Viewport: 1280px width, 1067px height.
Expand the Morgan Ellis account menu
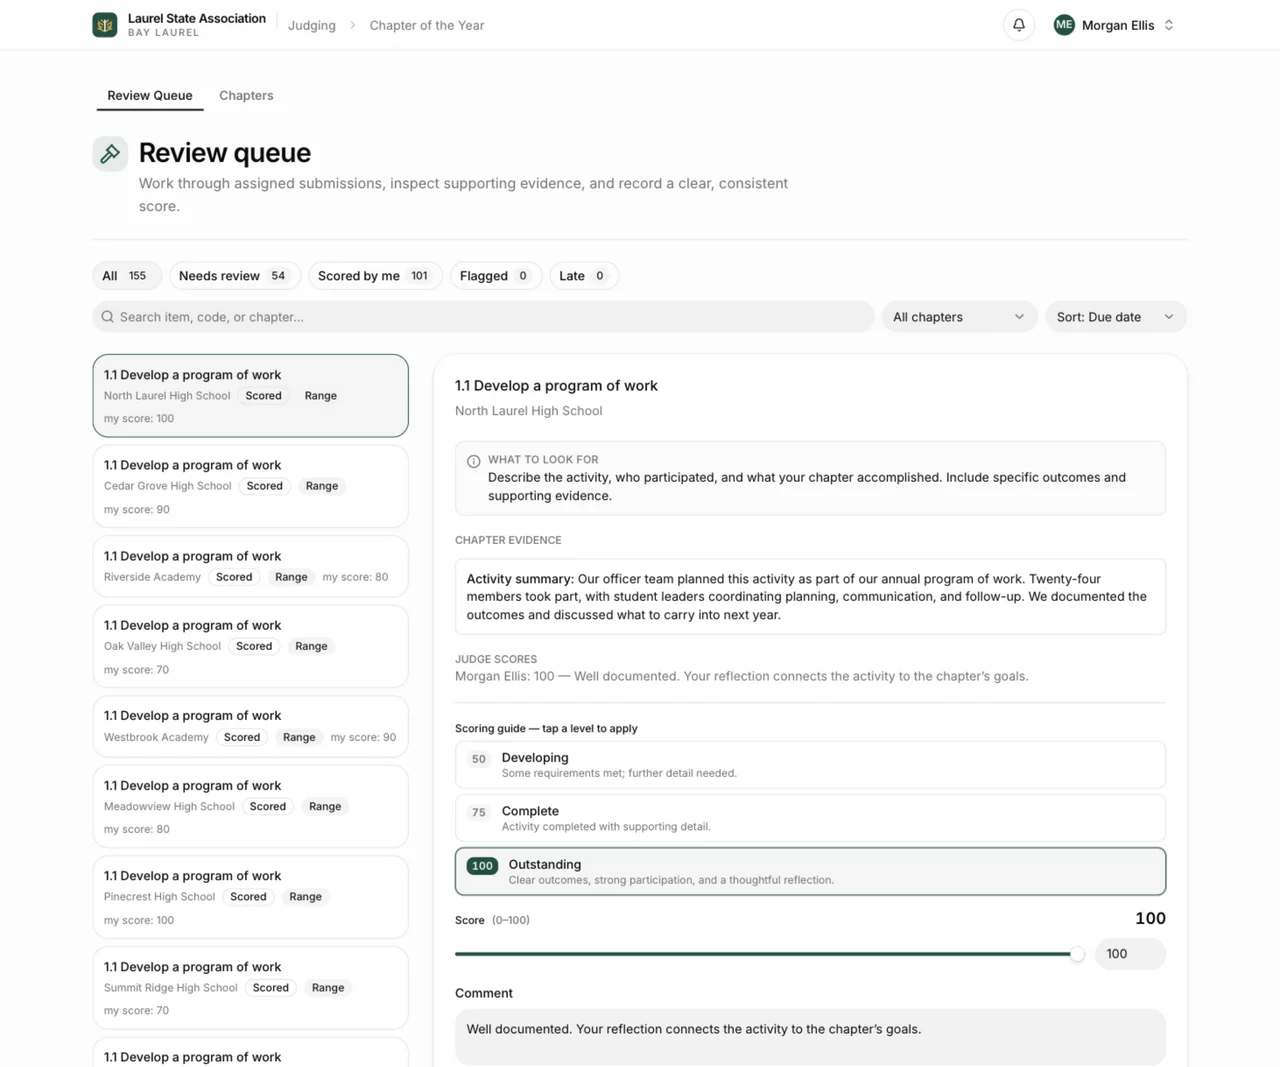point(1115,25)
